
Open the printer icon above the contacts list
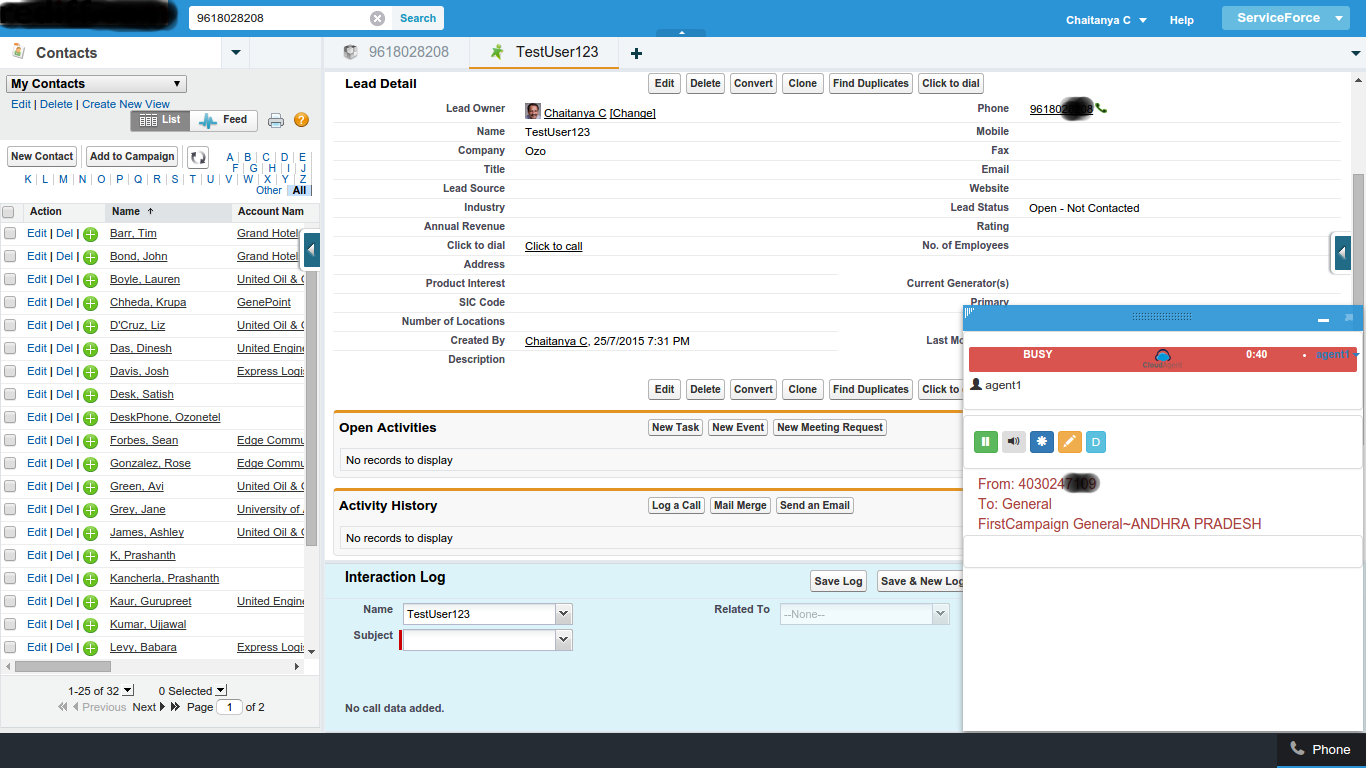click(x=276, y=119)
